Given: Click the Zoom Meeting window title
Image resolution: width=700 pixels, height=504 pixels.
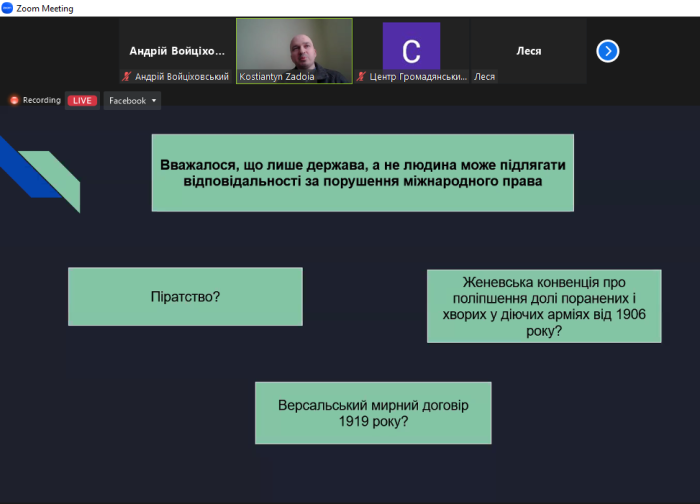Looking at the screenshot, I should tap(45, 8).
